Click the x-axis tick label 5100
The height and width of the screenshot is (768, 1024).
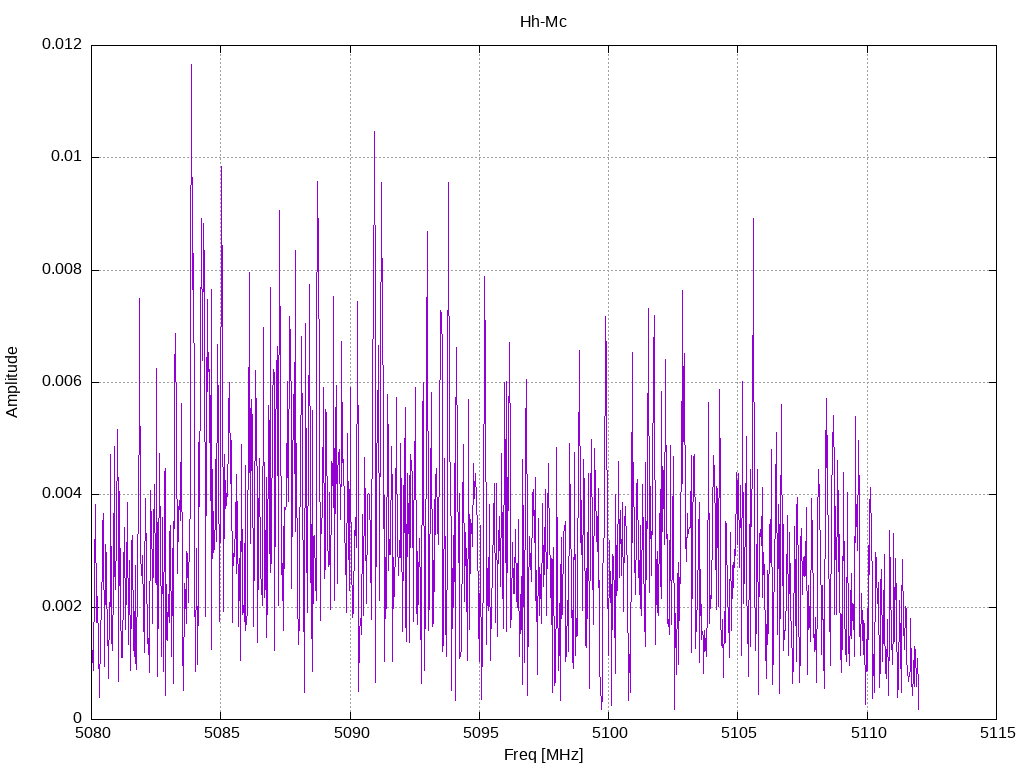pos(609,733)
